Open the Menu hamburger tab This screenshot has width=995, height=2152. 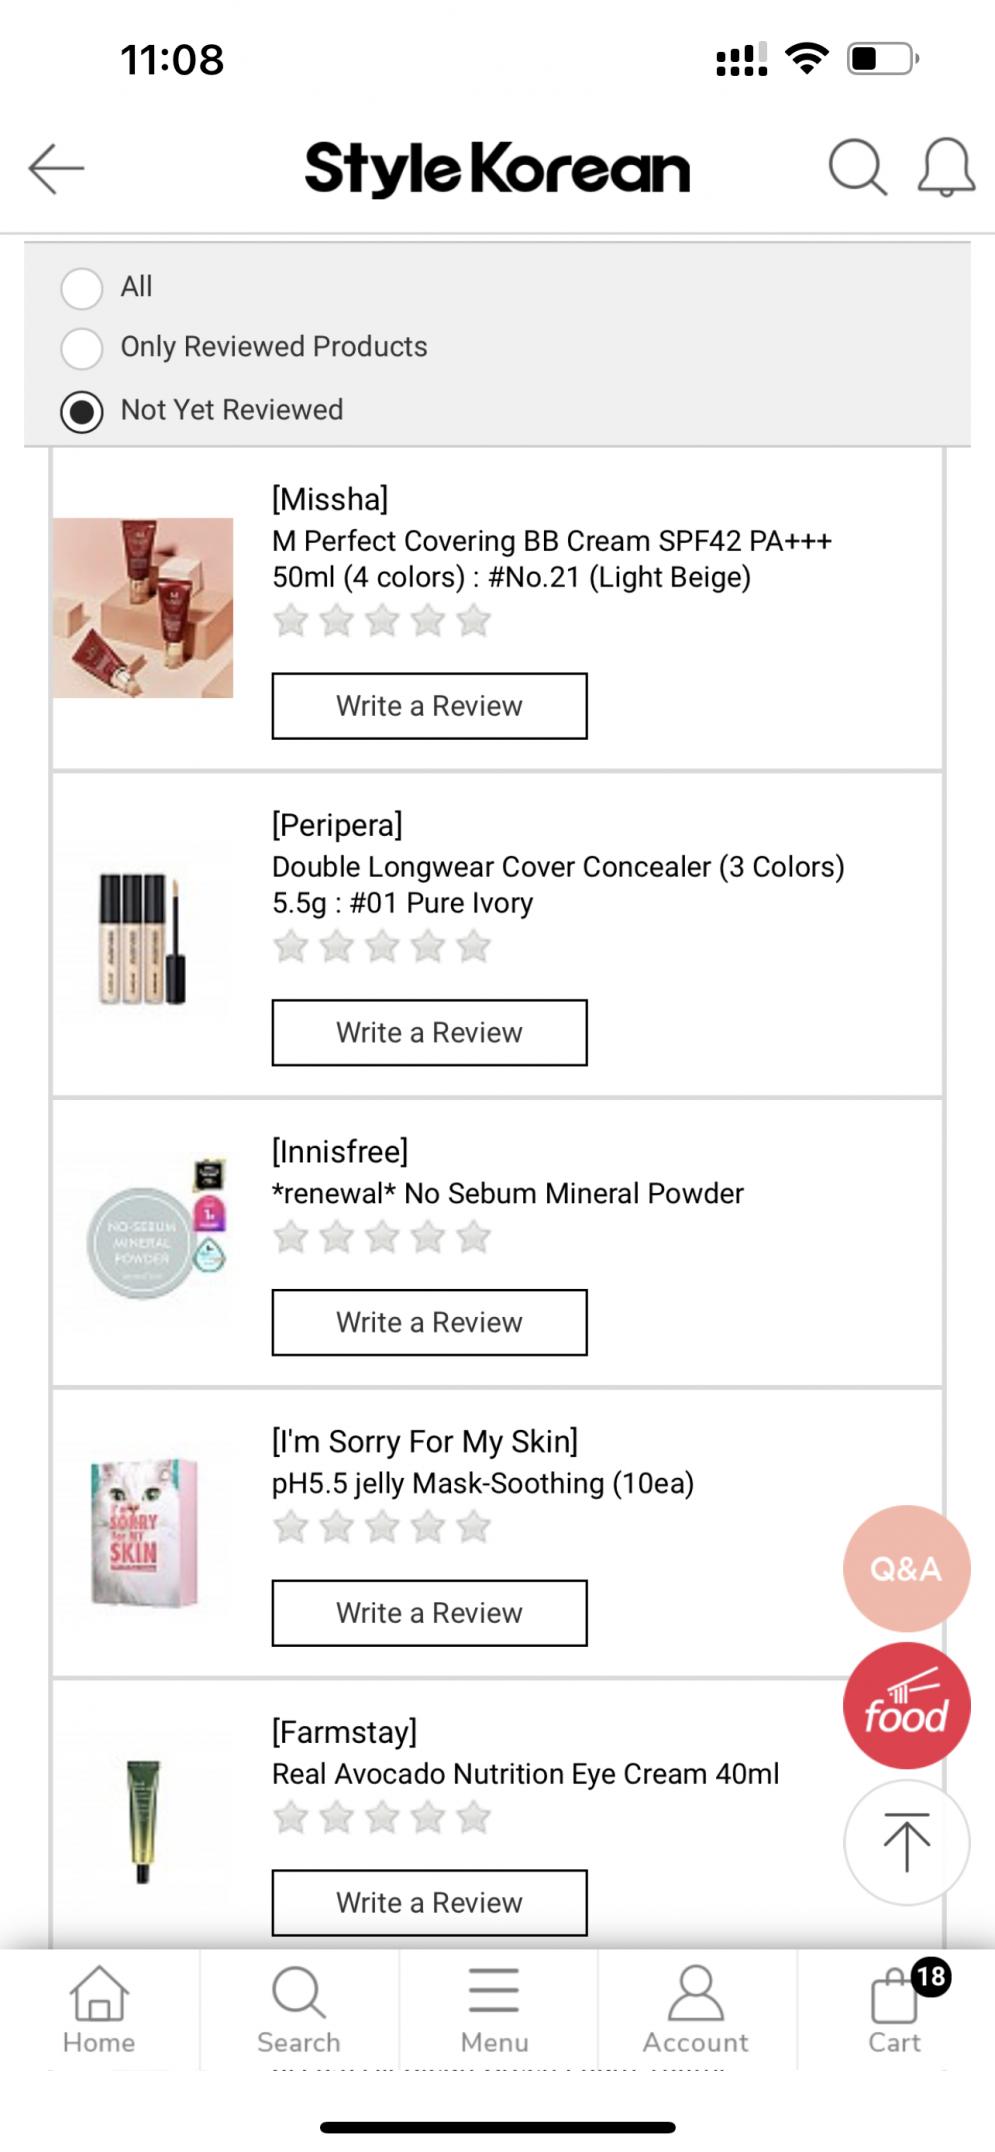point(494,2010)
